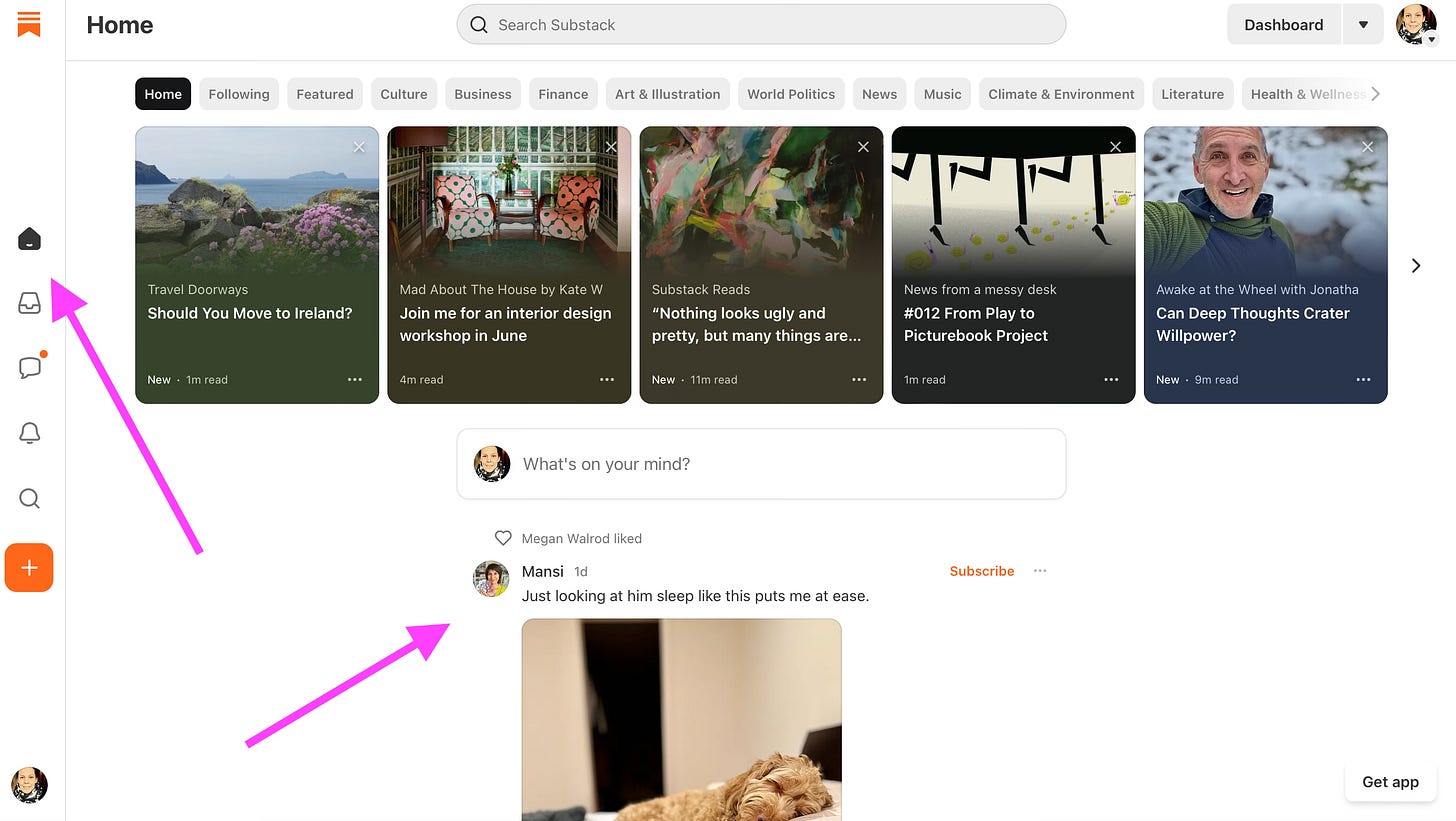The height and width of the screenshot is (821, 1456).
Task: Dismiss the Picturebook Project card
Action: pos(1115,147)
